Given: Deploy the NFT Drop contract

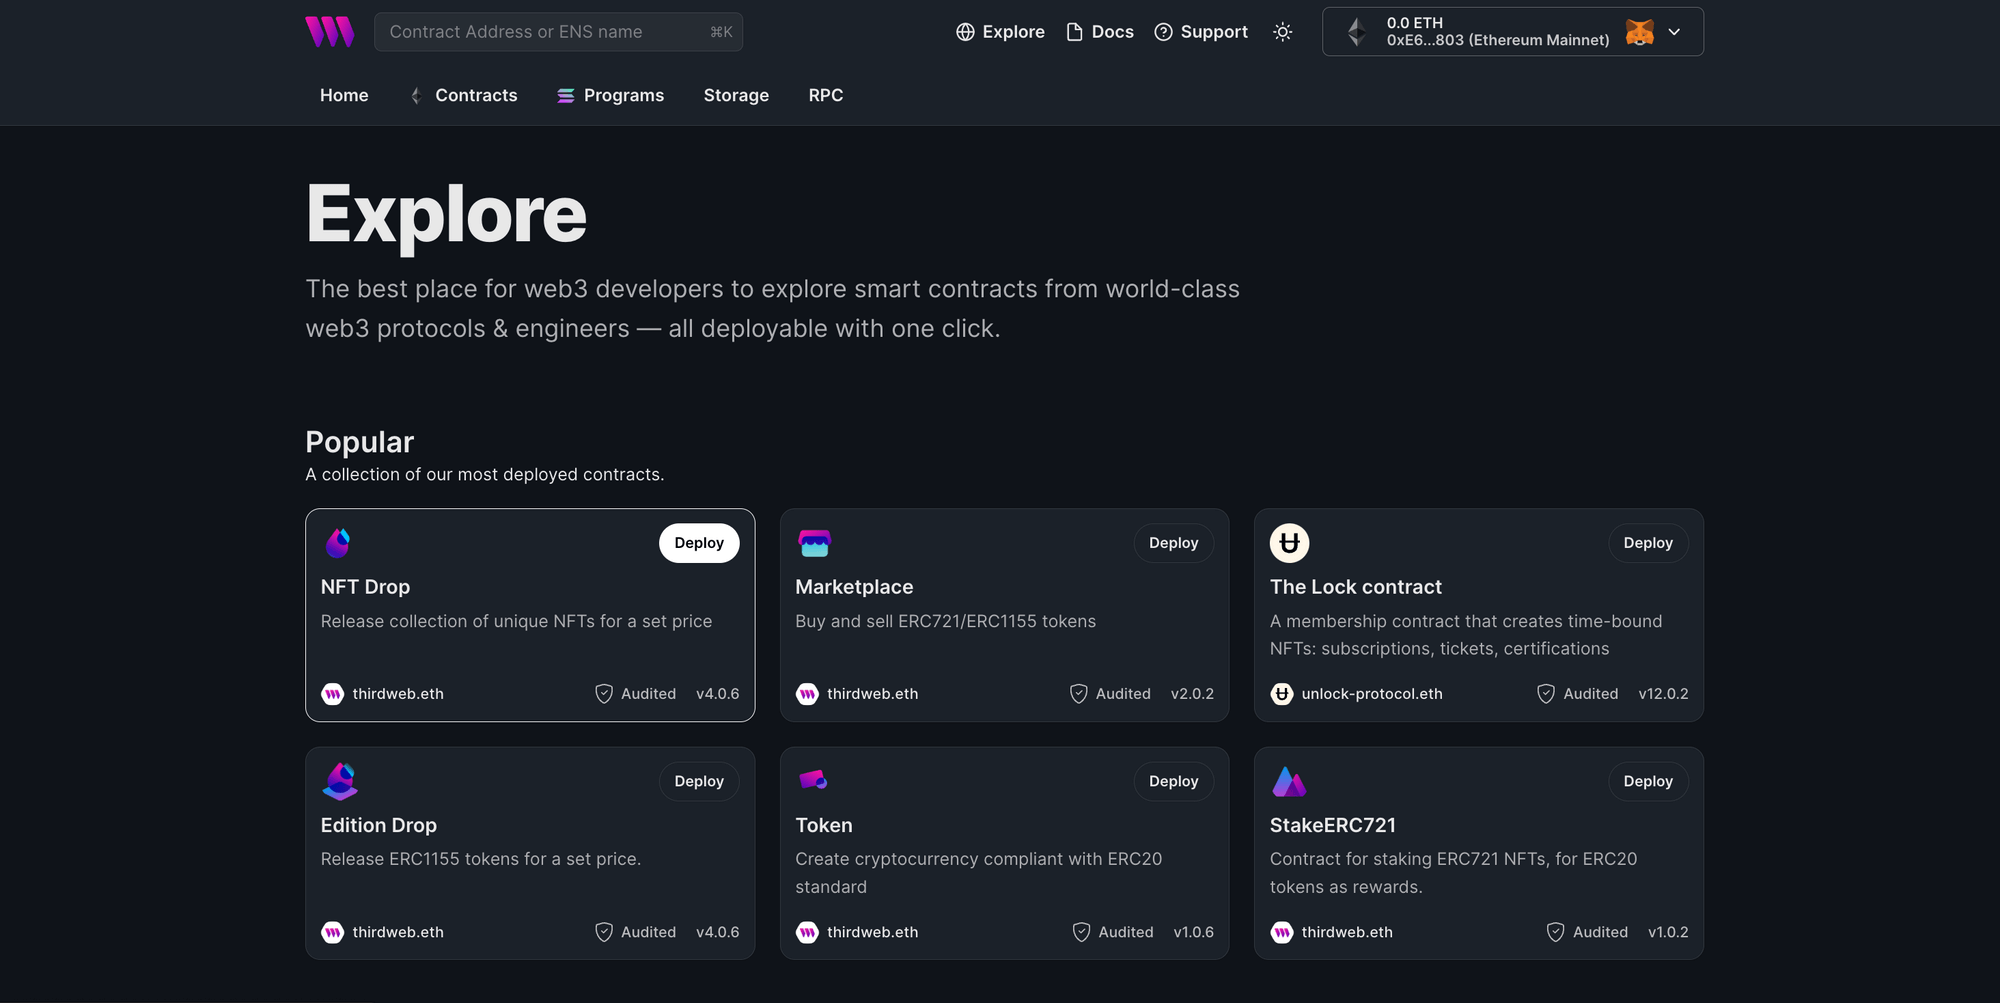Looking at the screenshot, I should 698,542.
